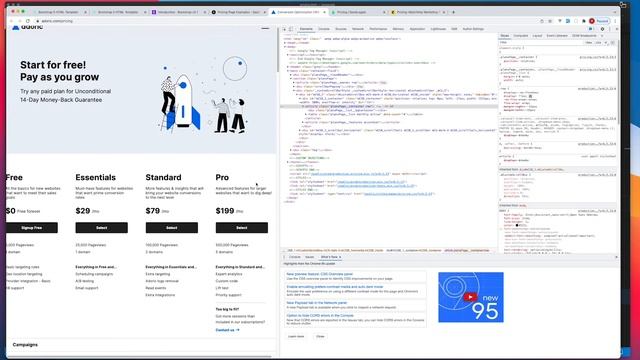
Task: Open the 'New Payload tab in the Network panel' link
Action: 317,303
